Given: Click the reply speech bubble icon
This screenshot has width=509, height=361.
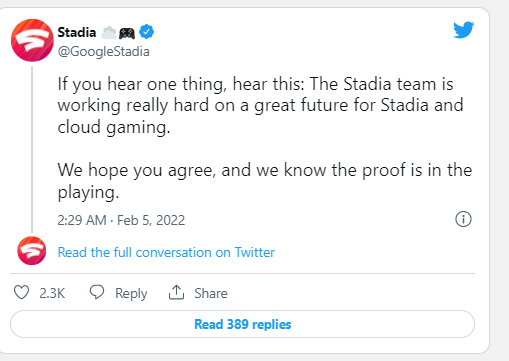Looking at the screenshot, I should pos(97,292).
